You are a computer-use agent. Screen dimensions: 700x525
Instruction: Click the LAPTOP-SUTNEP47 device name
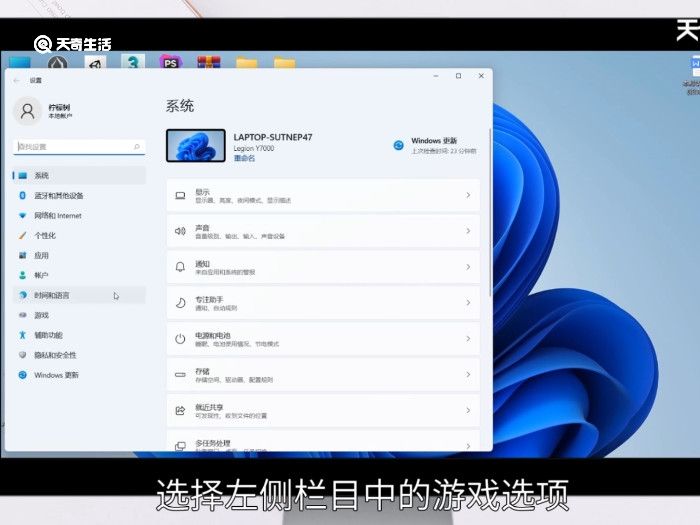(273, 137)
